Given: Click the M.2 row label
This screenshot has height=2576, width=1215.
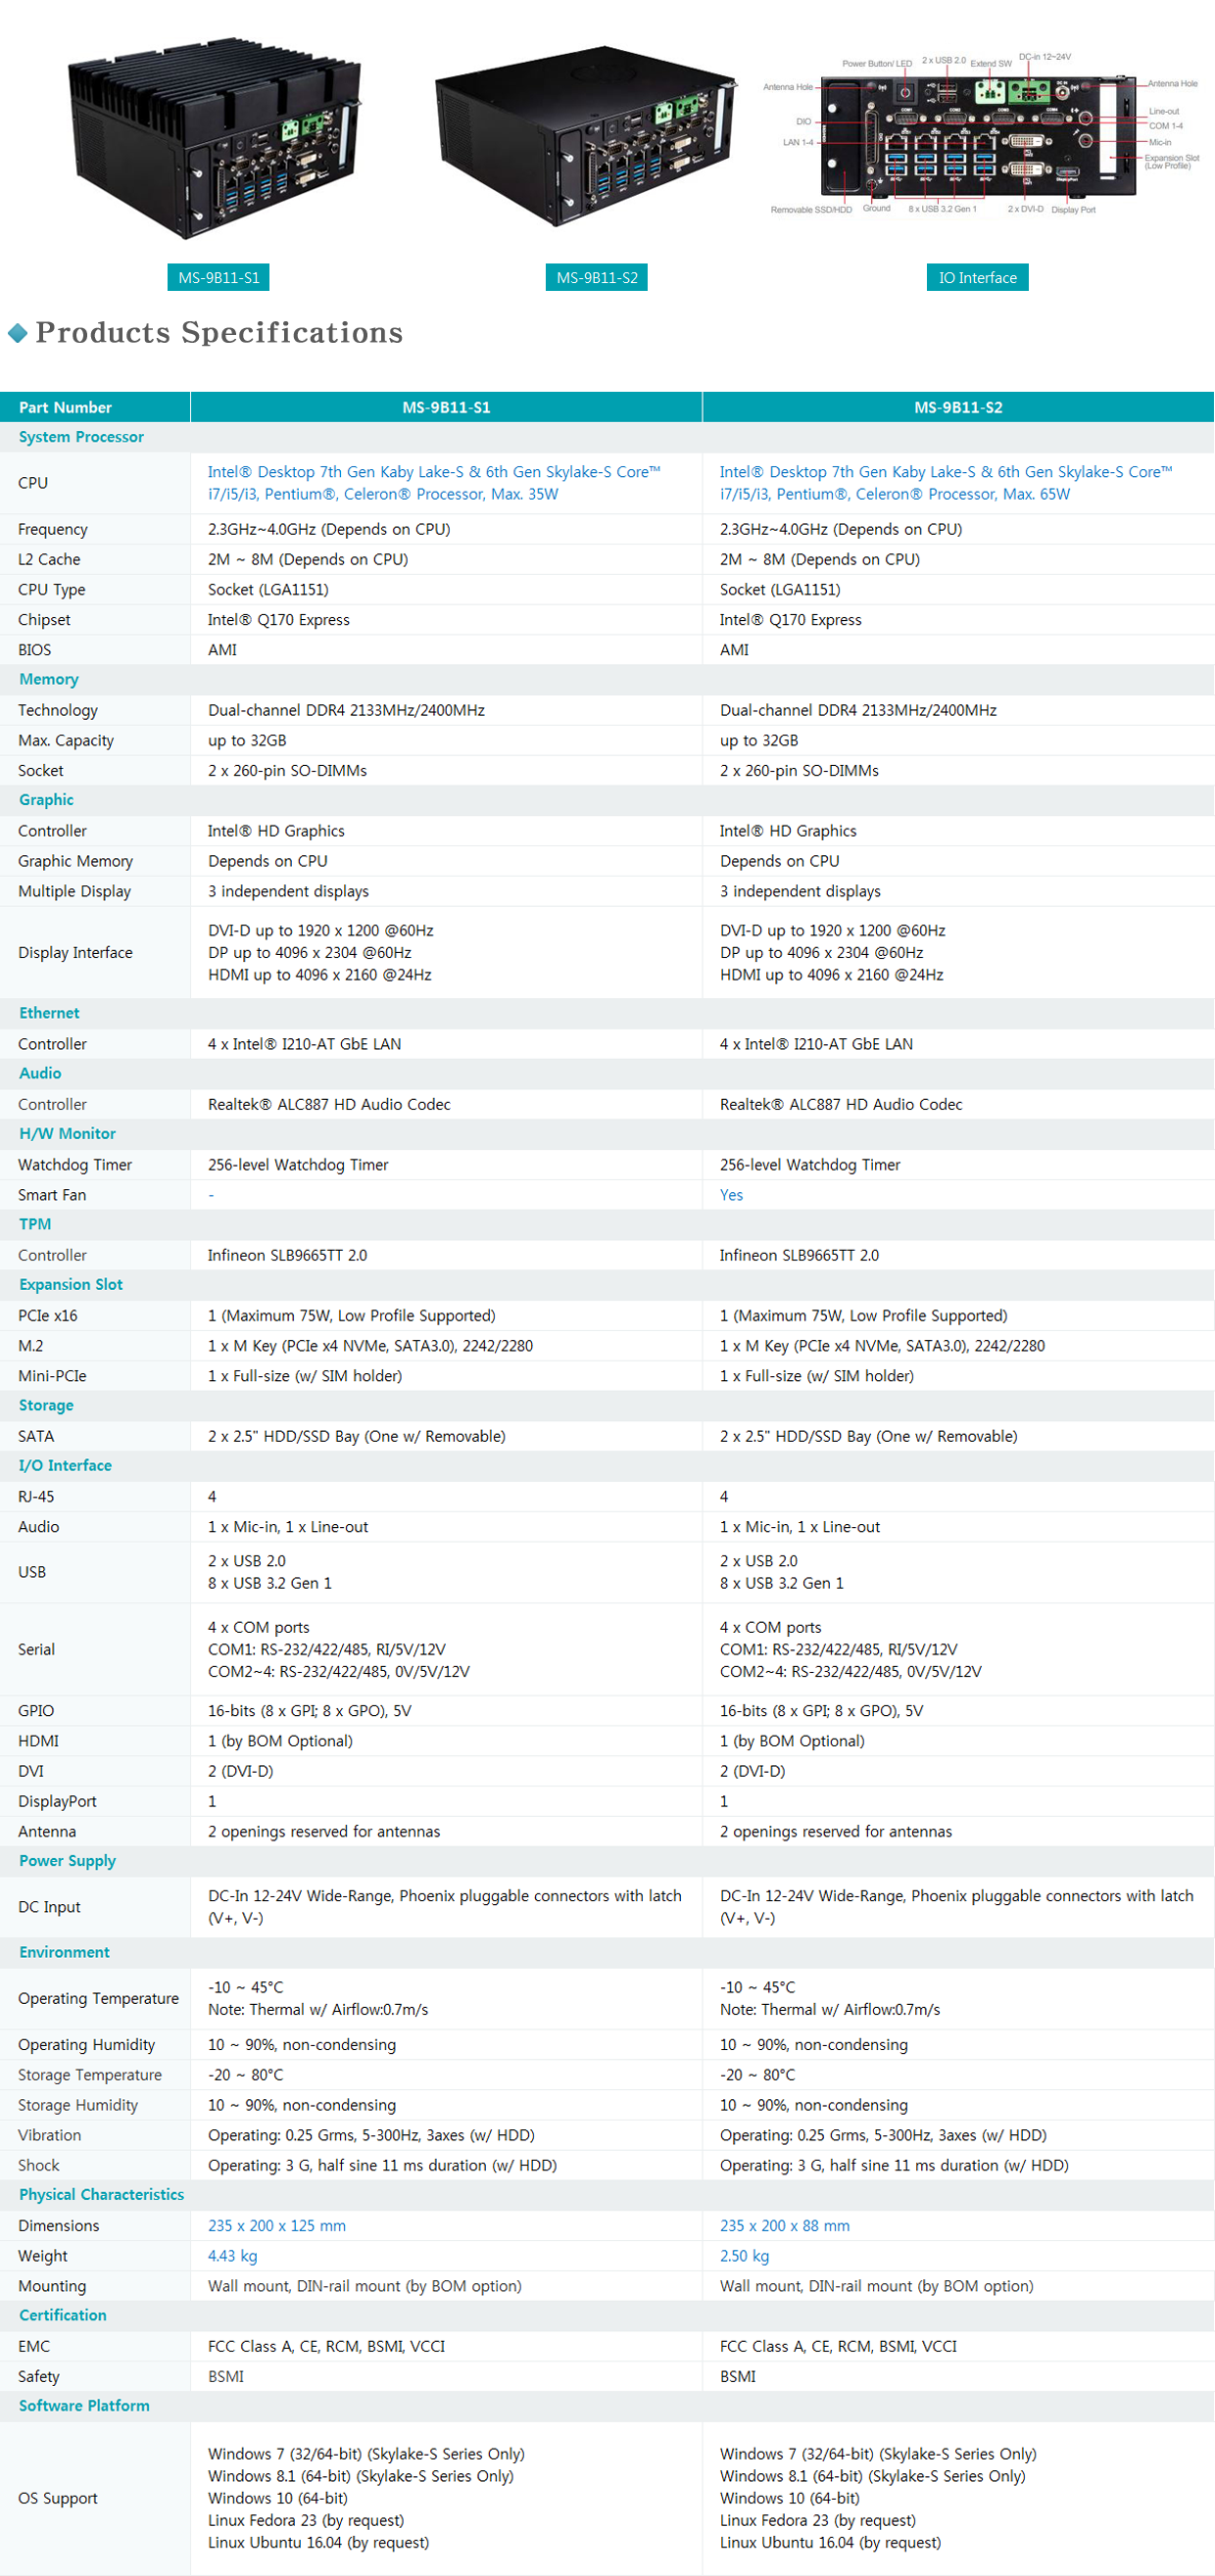Looking at the screenshot, I should tap(30, 1346).
